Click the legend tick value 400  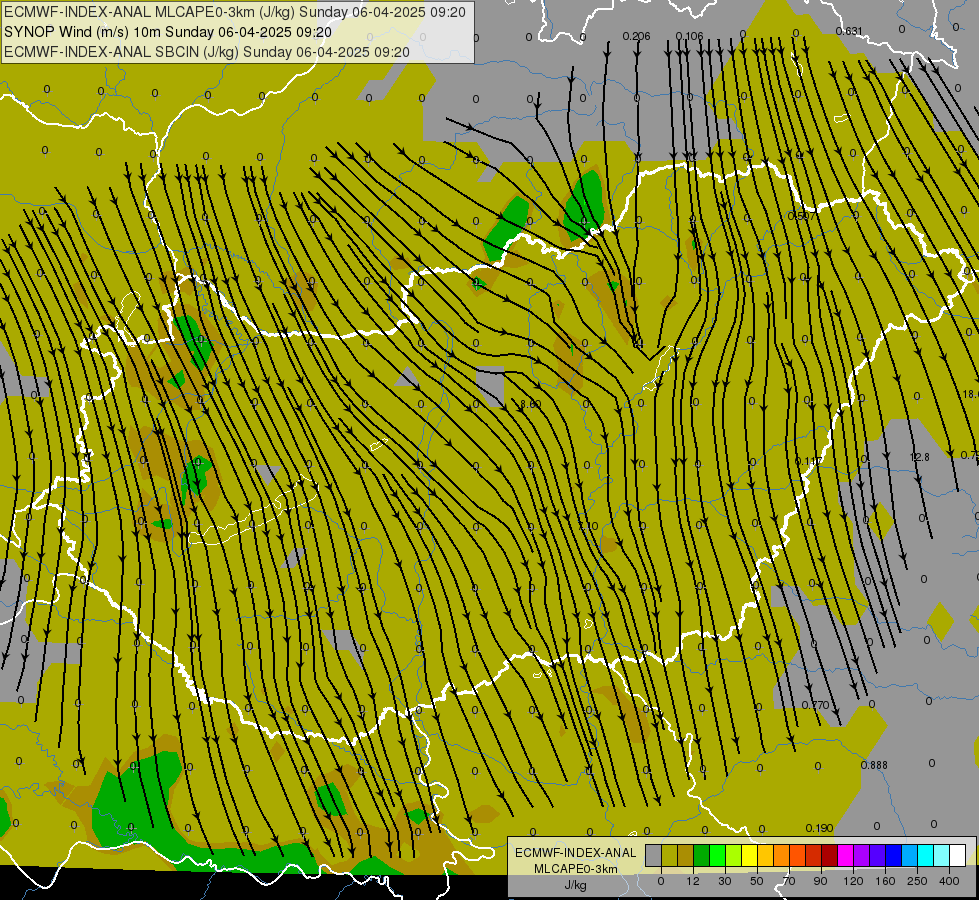[949, 881]
